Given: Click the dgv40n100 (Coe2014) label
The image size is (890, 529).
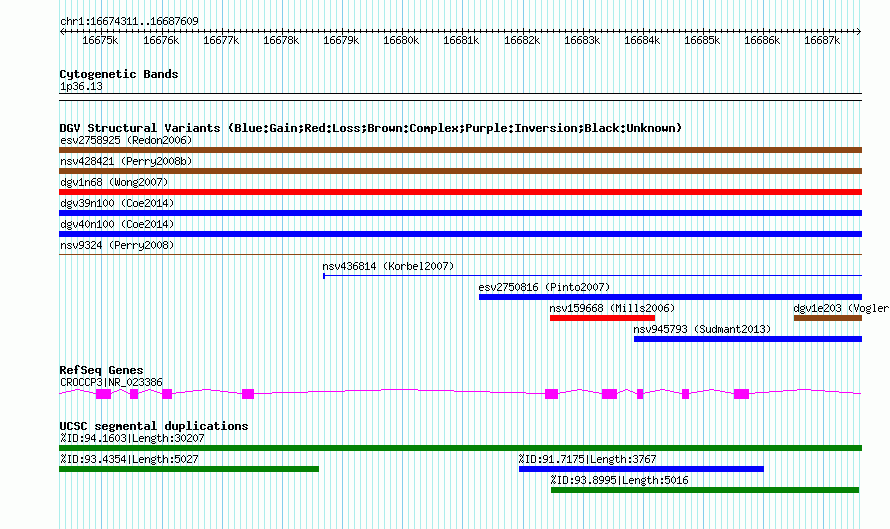Looking at the screenshot, I should point(117,224).
